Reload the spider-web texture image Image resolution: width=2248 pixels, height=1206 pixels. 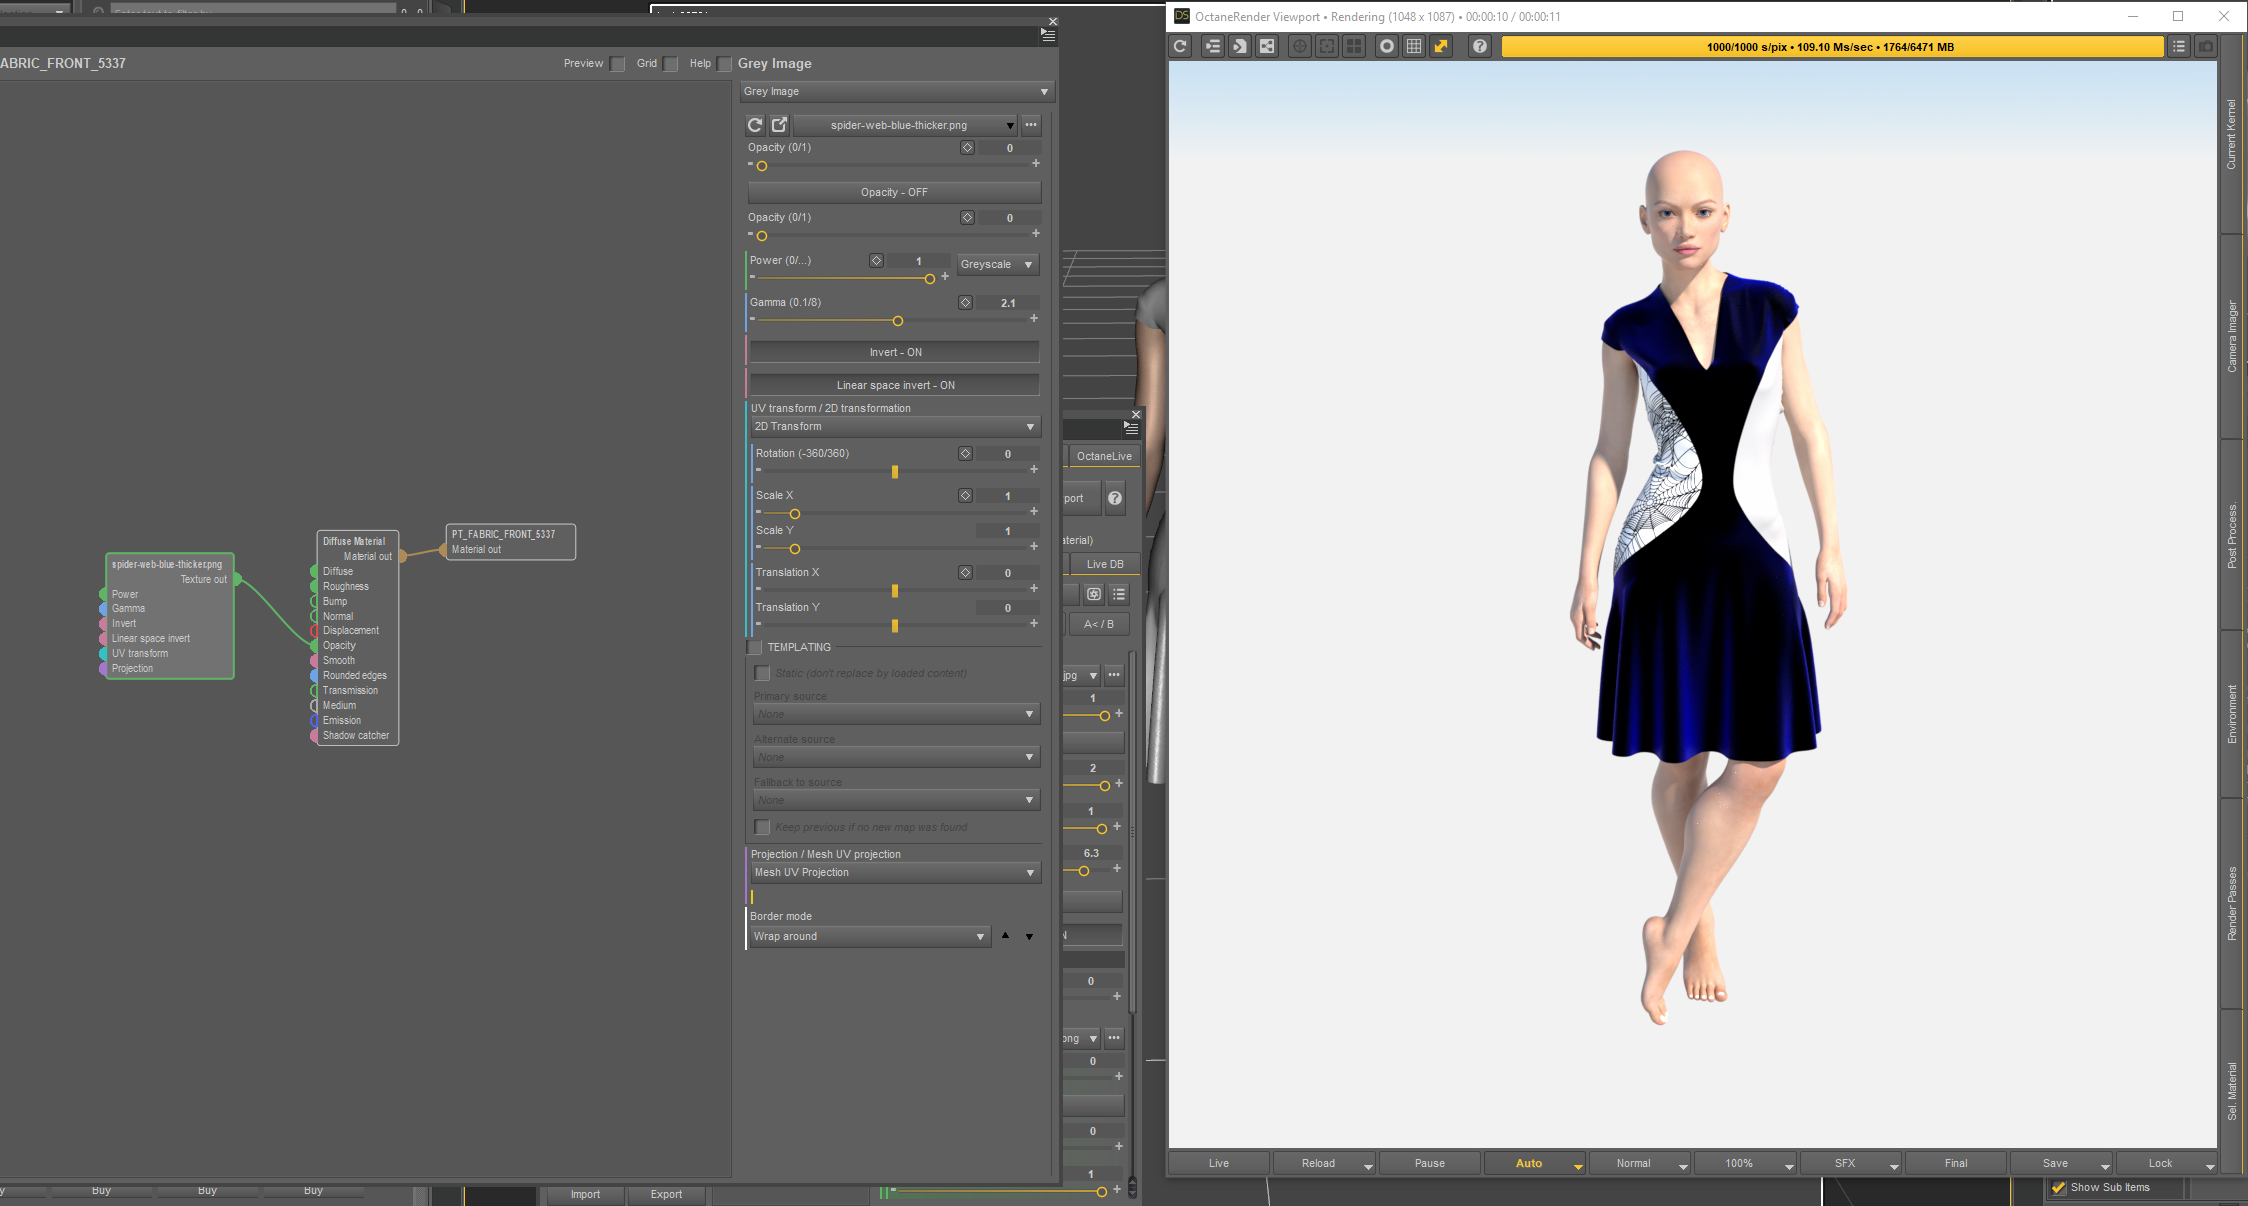pos(755,125)
